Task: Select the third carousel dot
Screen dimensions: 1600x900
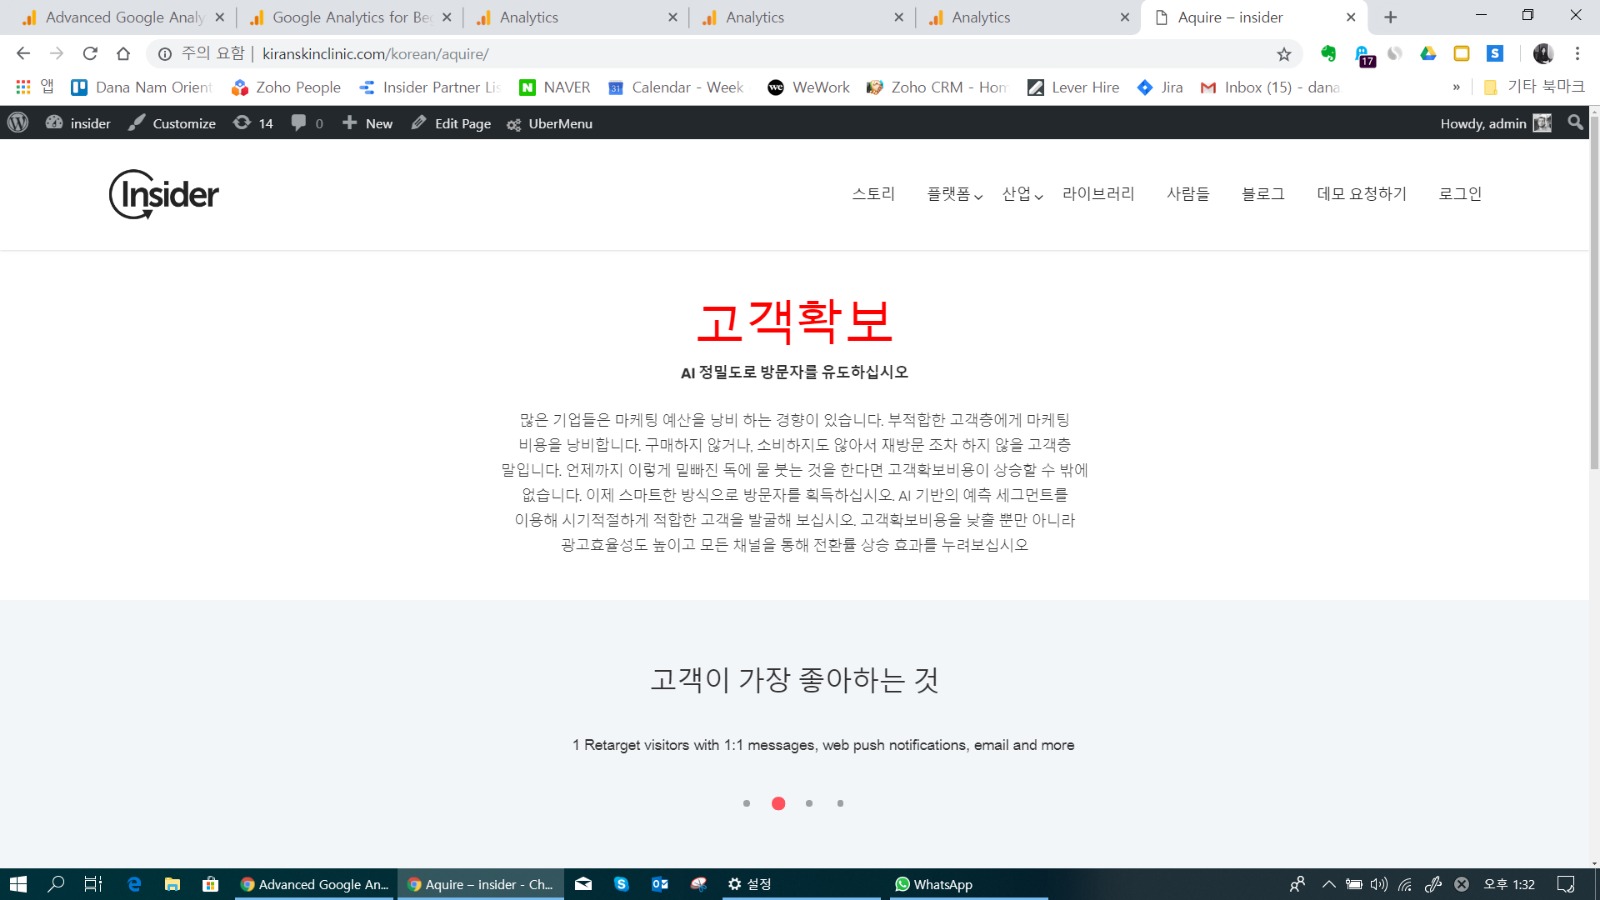Action: [809, 803]
